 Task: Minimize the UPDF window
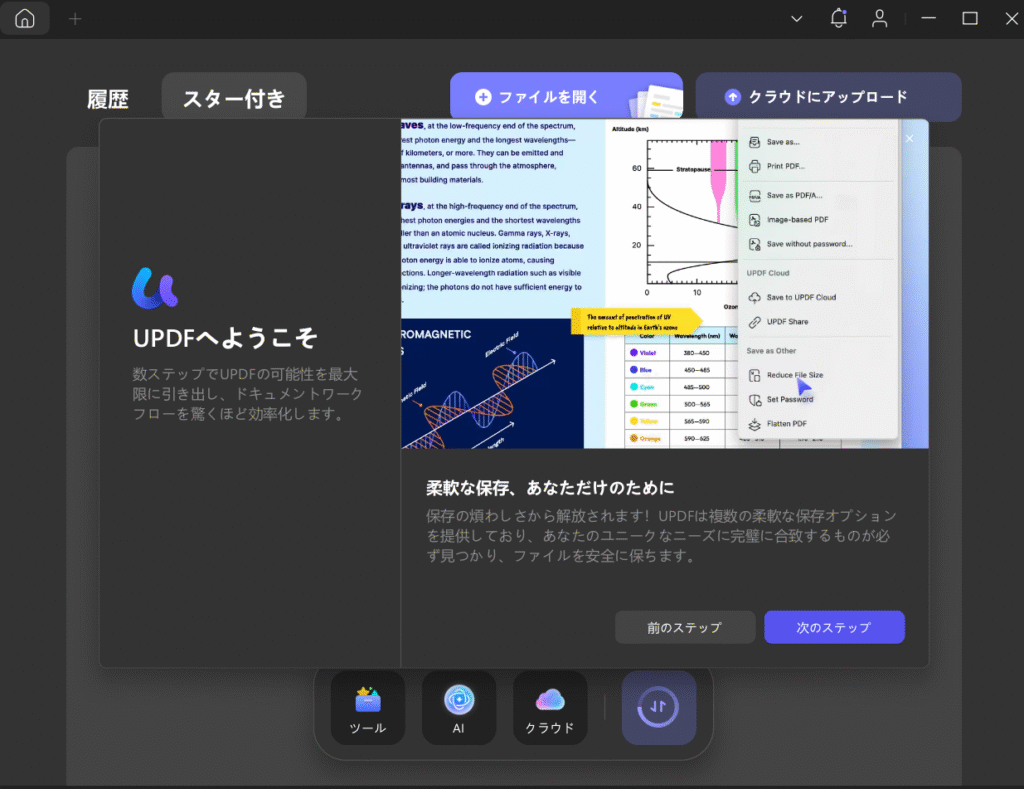(x=929, y=18)
